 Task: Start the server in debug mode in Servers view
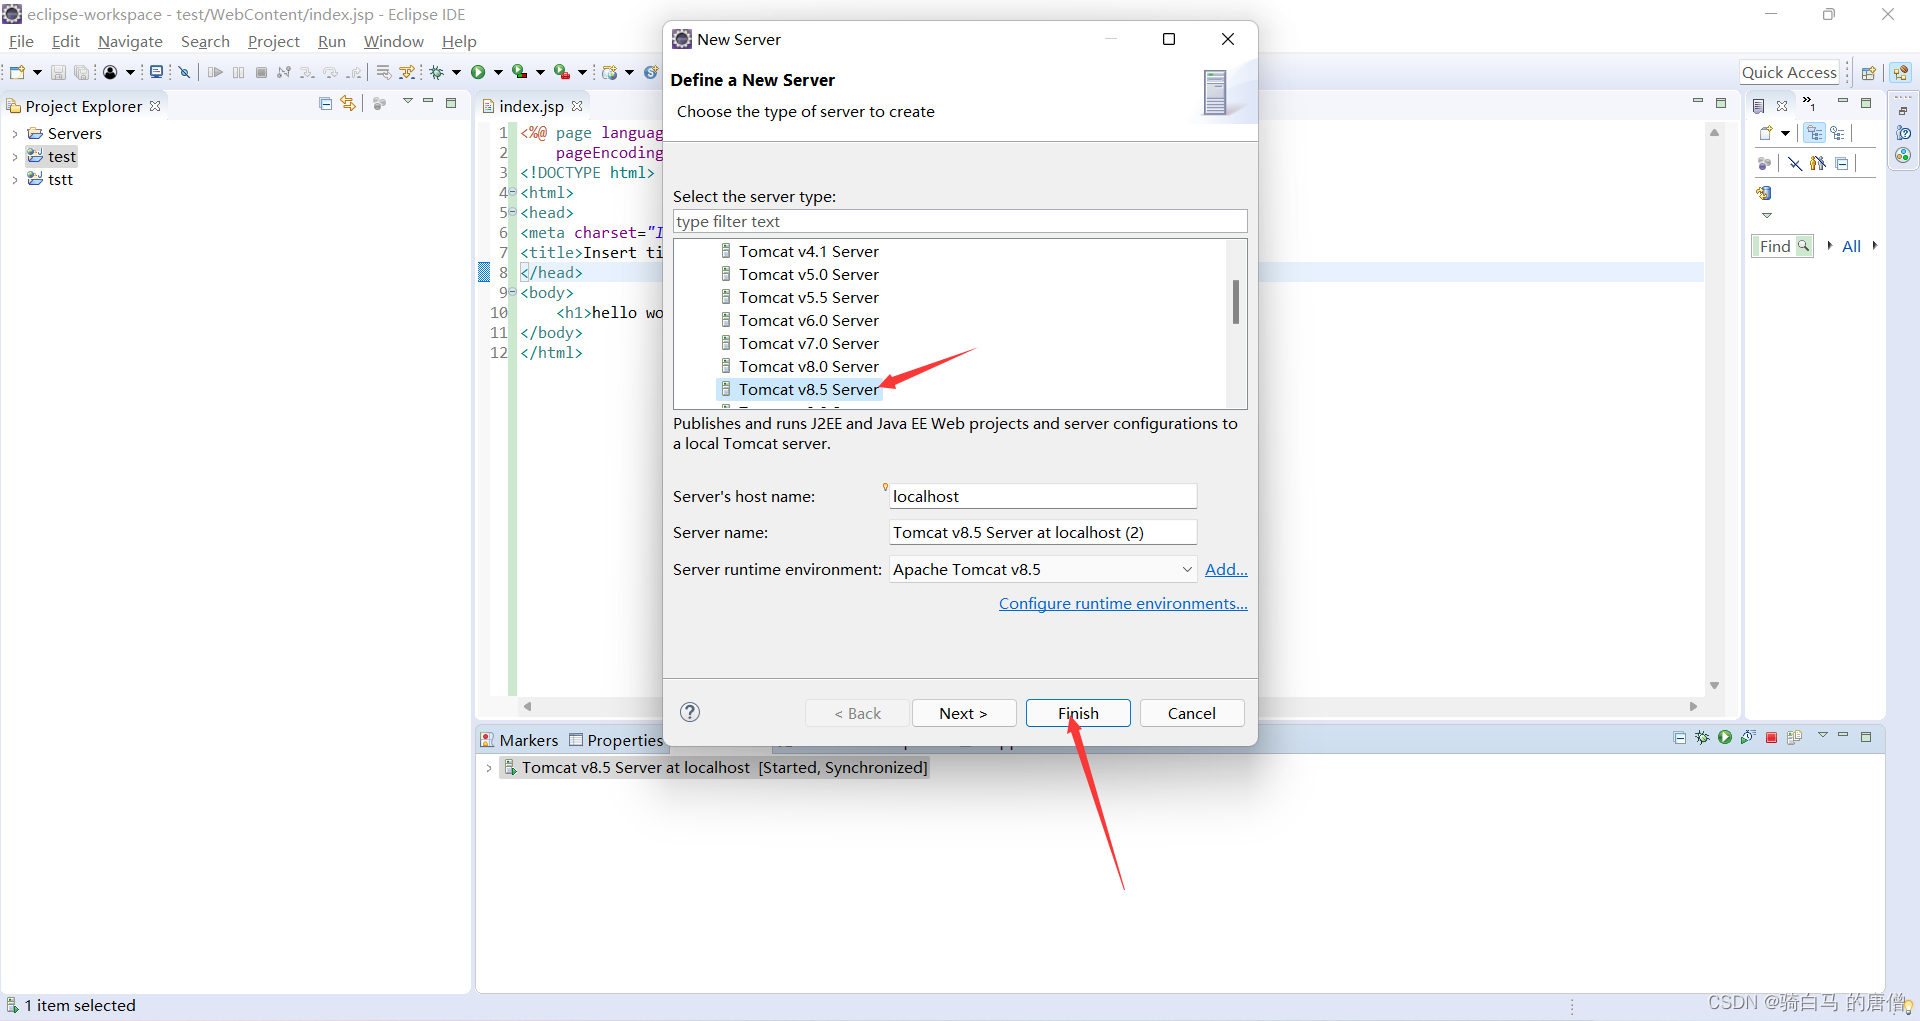(1702, 737)
